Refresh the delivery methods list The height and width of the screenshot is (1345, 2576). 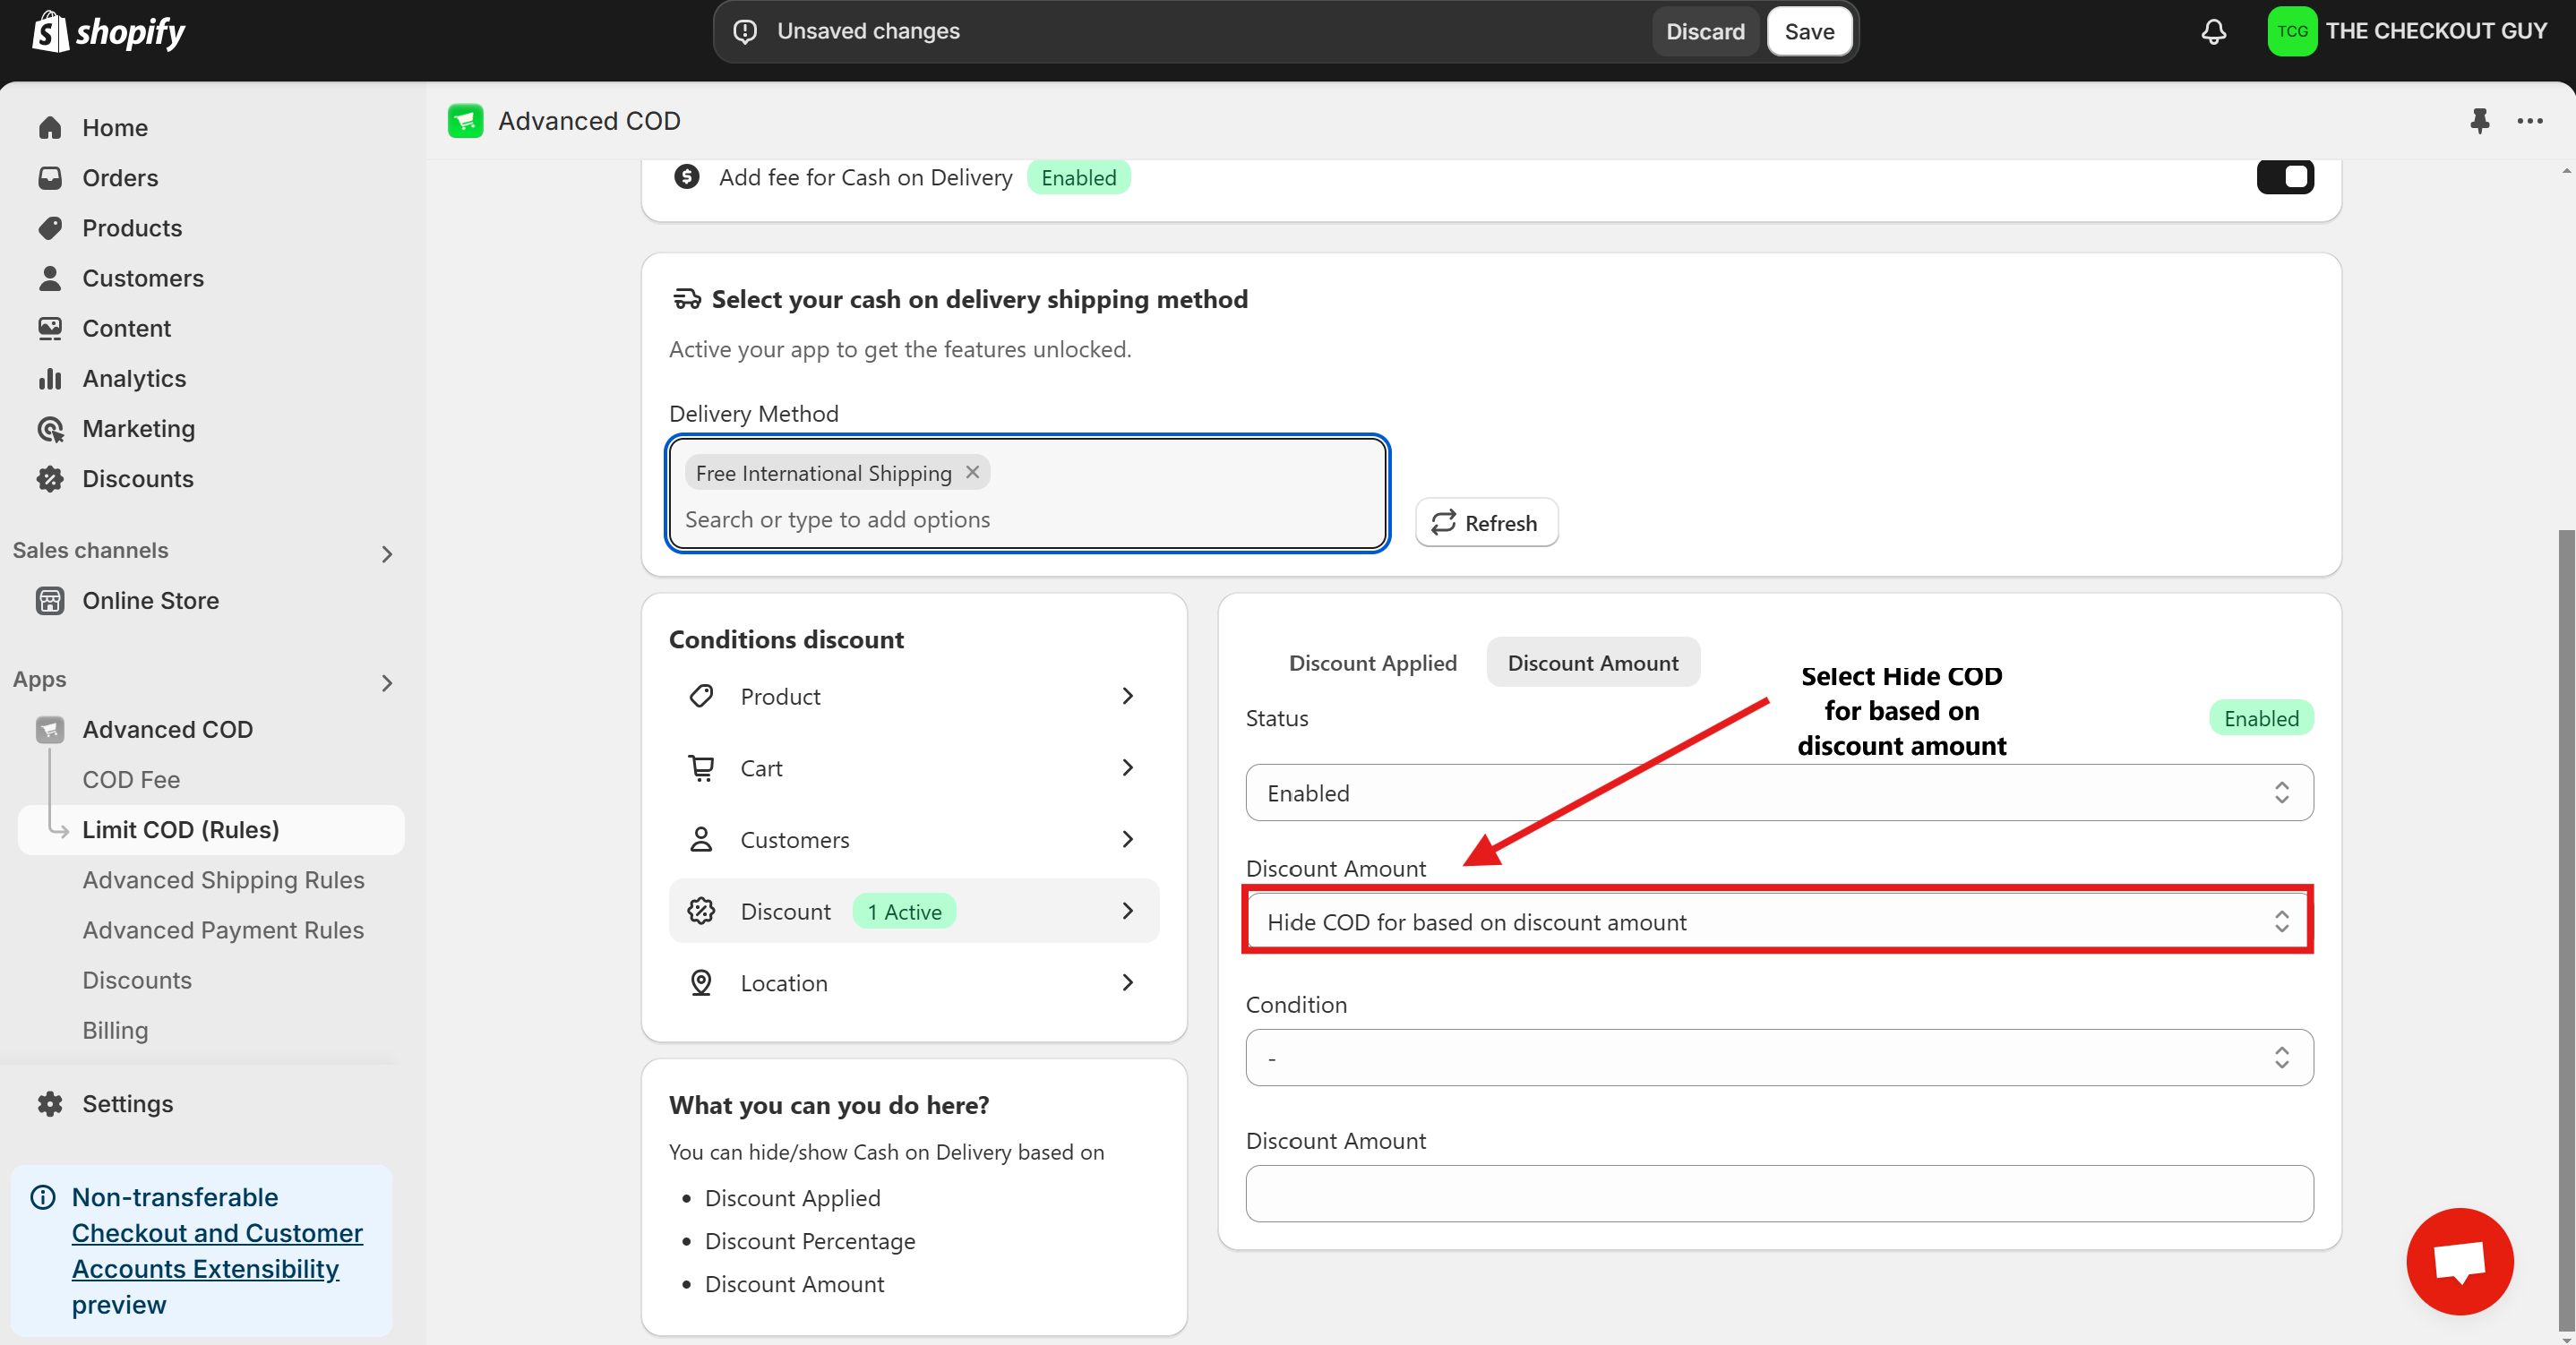pos(1485,523)
